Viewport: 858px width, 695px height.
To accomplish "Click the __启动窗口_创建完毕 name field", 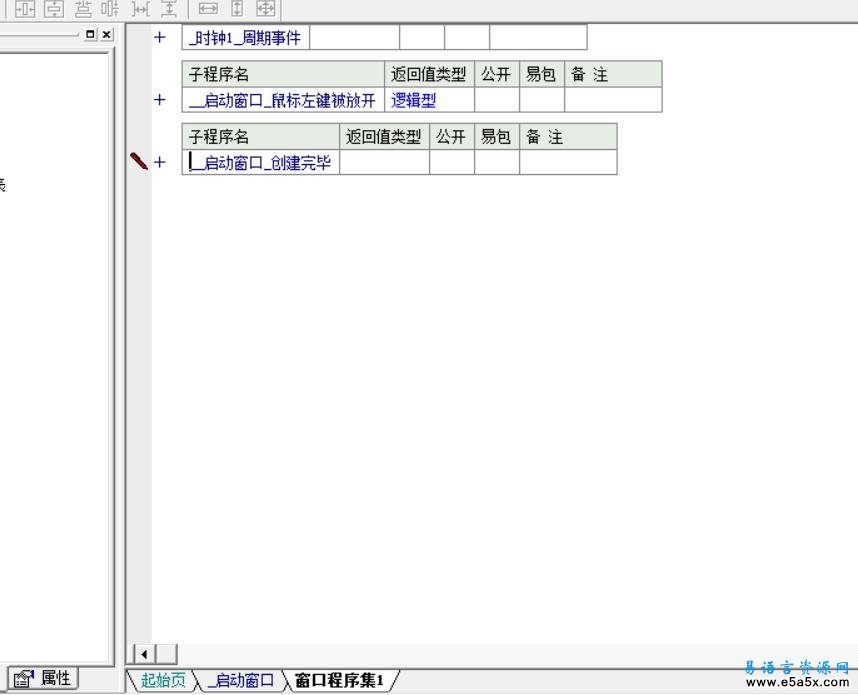I will click(x=261, y=163).
